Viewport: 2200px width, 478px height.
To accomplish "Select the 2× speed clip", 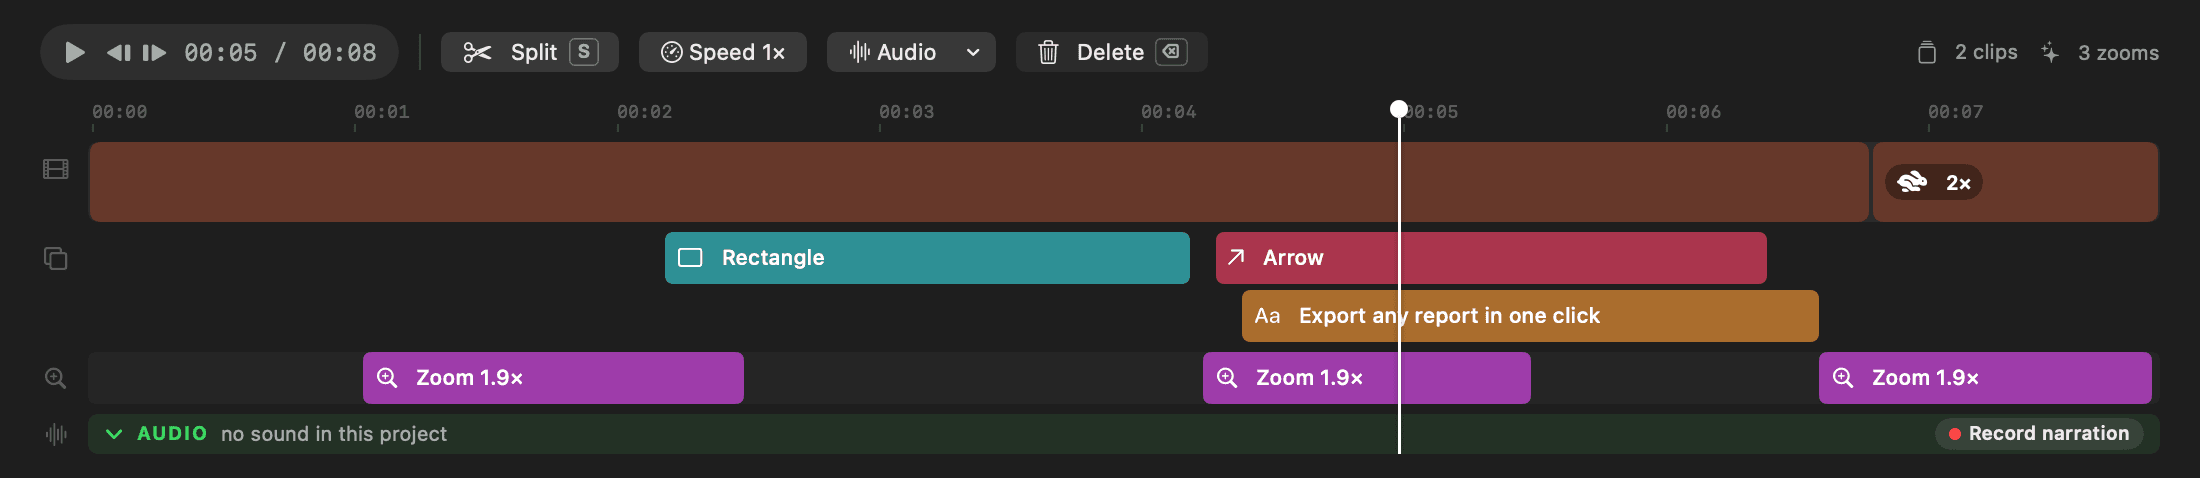I will click(x=2016, y=182).
